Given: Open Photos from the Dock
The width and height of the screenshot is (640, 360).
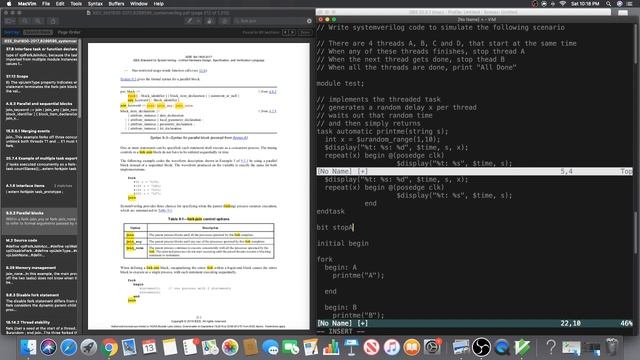Looking at the screenshot, I should point(230,347).
